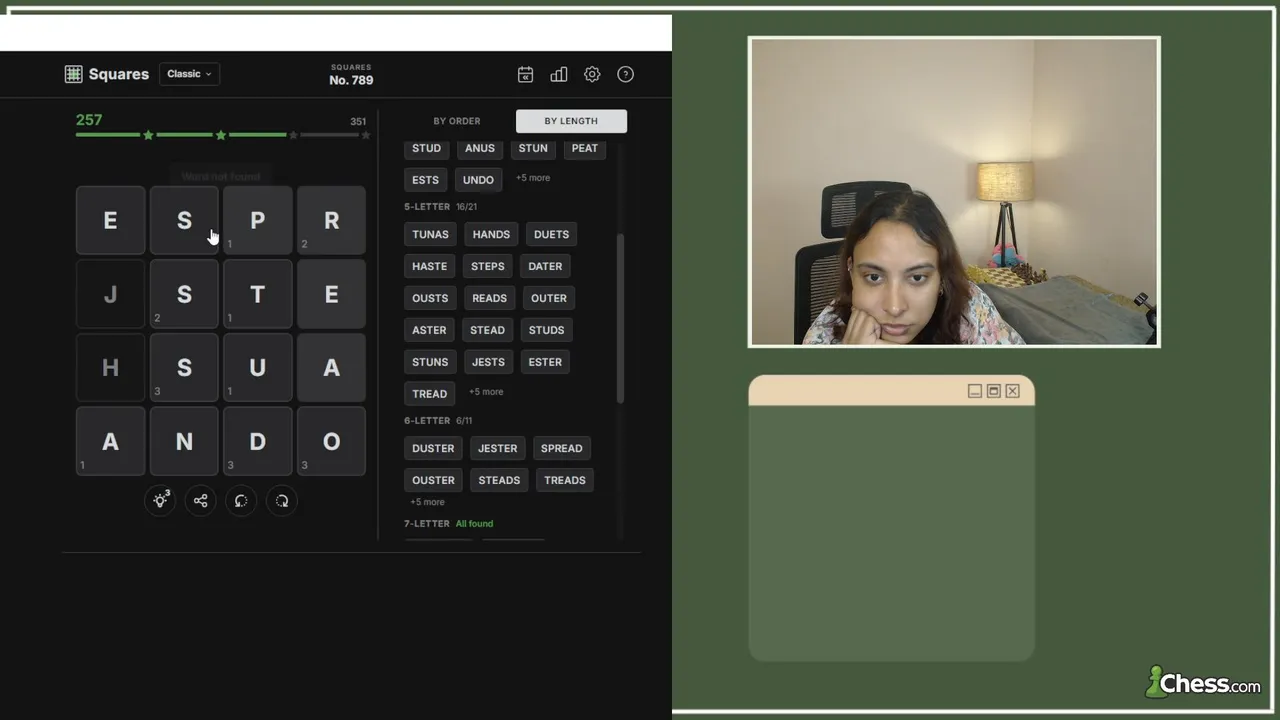Click the found word JESTS
Screen dimensions: 1280x720
(488, 362)
